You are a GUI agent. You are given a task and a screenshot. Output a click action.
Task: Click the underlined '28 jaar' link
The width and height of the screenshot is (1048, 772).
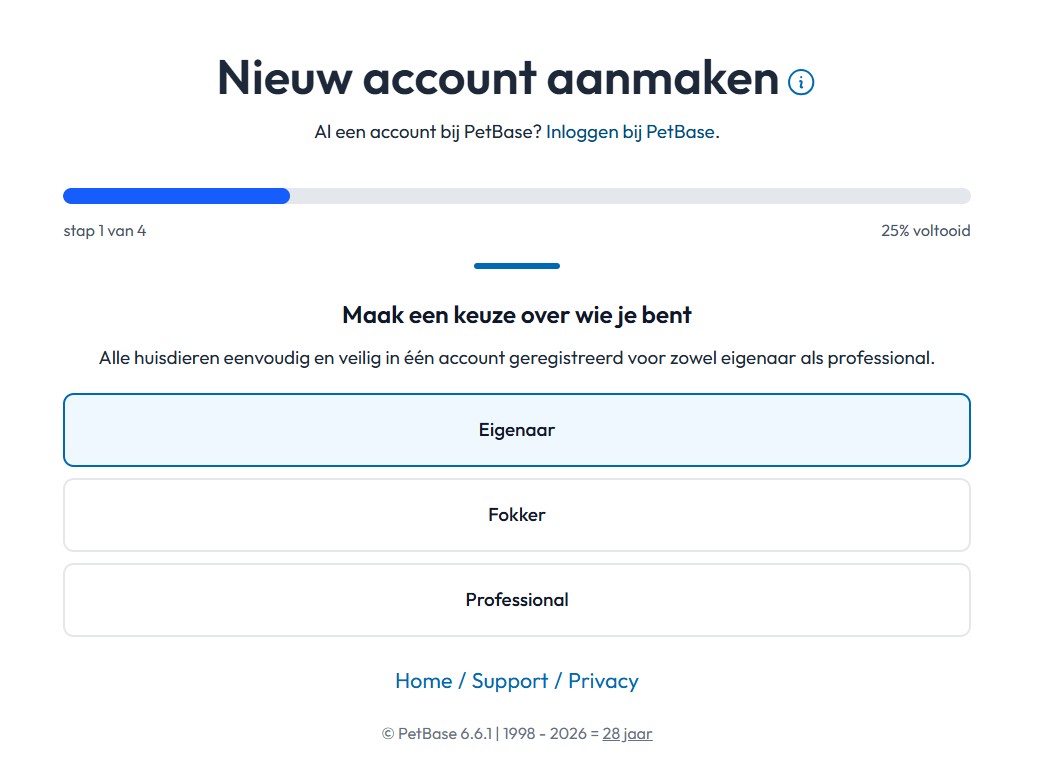(x=626, y=733)
